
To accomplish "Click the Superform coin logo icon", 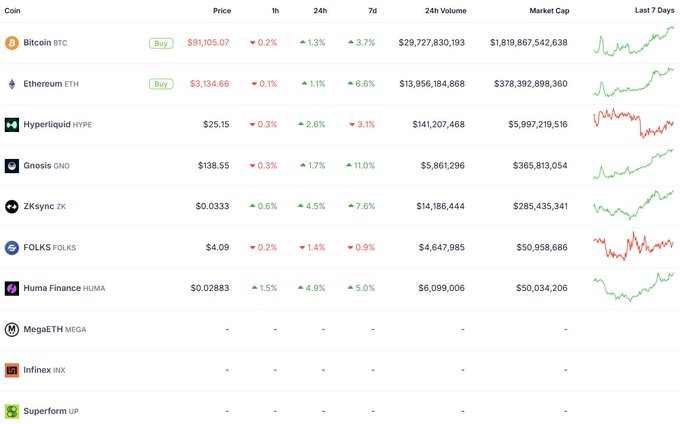I will pyautogui.click(x=12, y=411).
